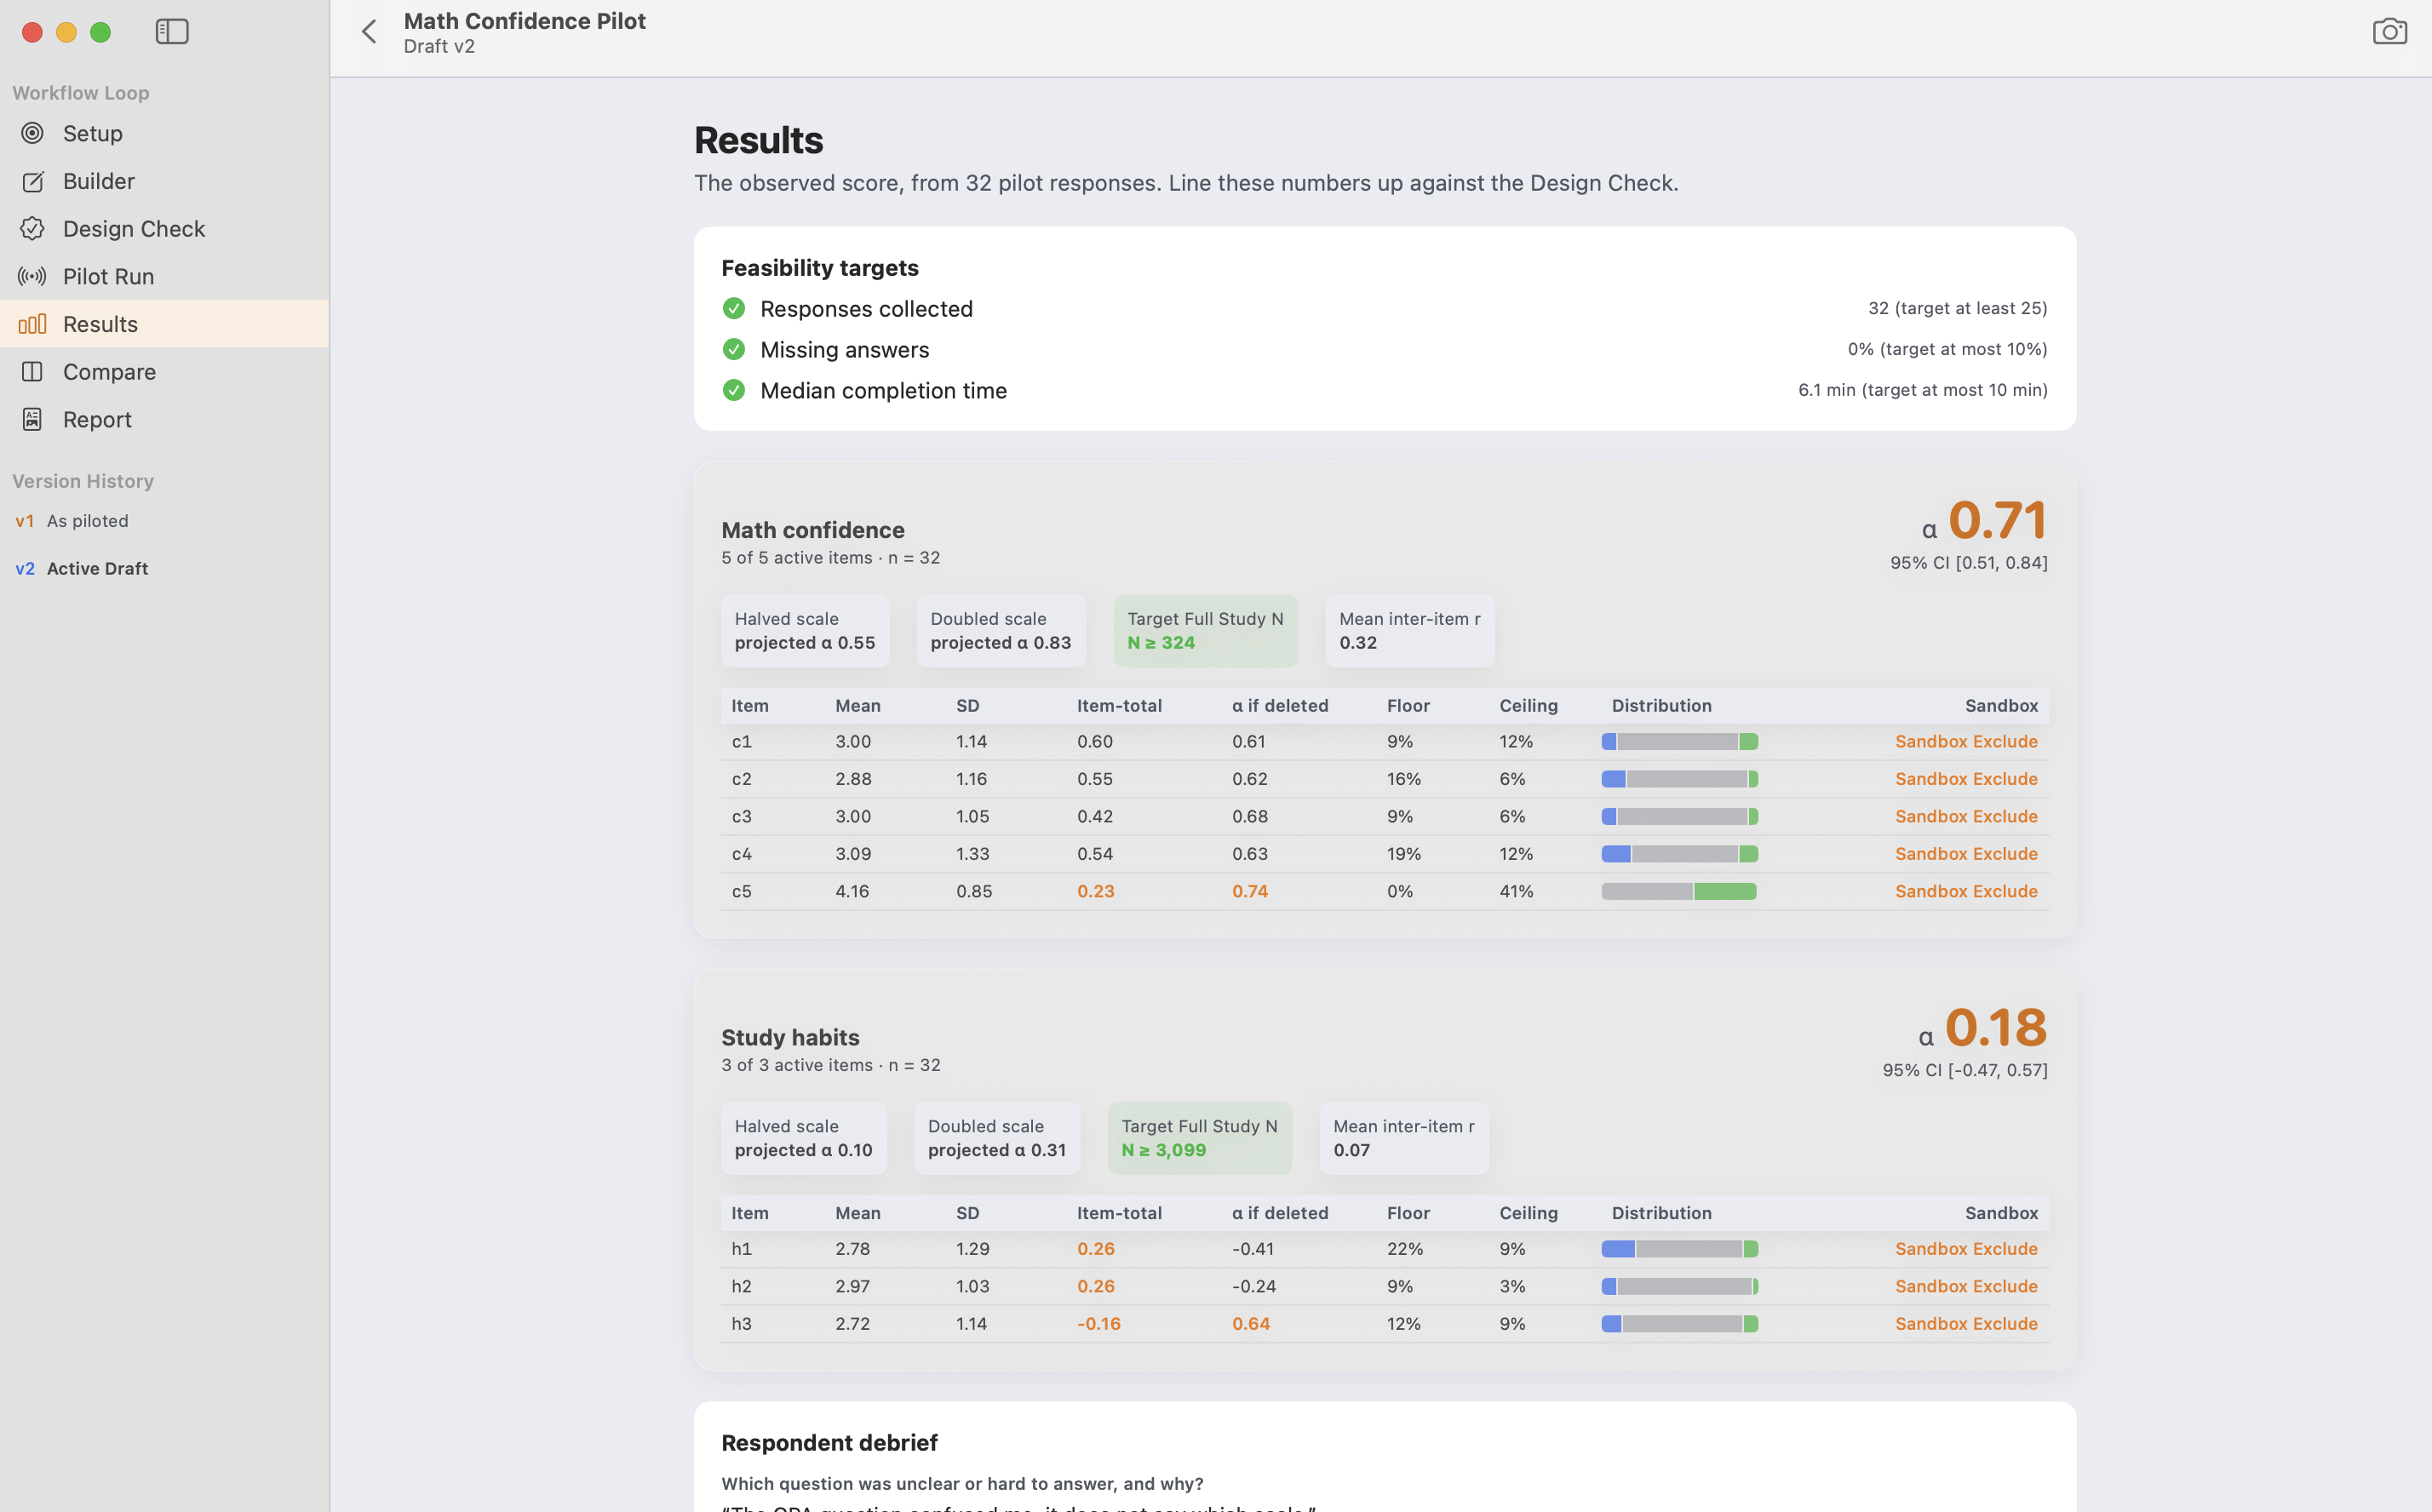
Task: Sandbox Exclude item c4
Action: pos(1965,854)
